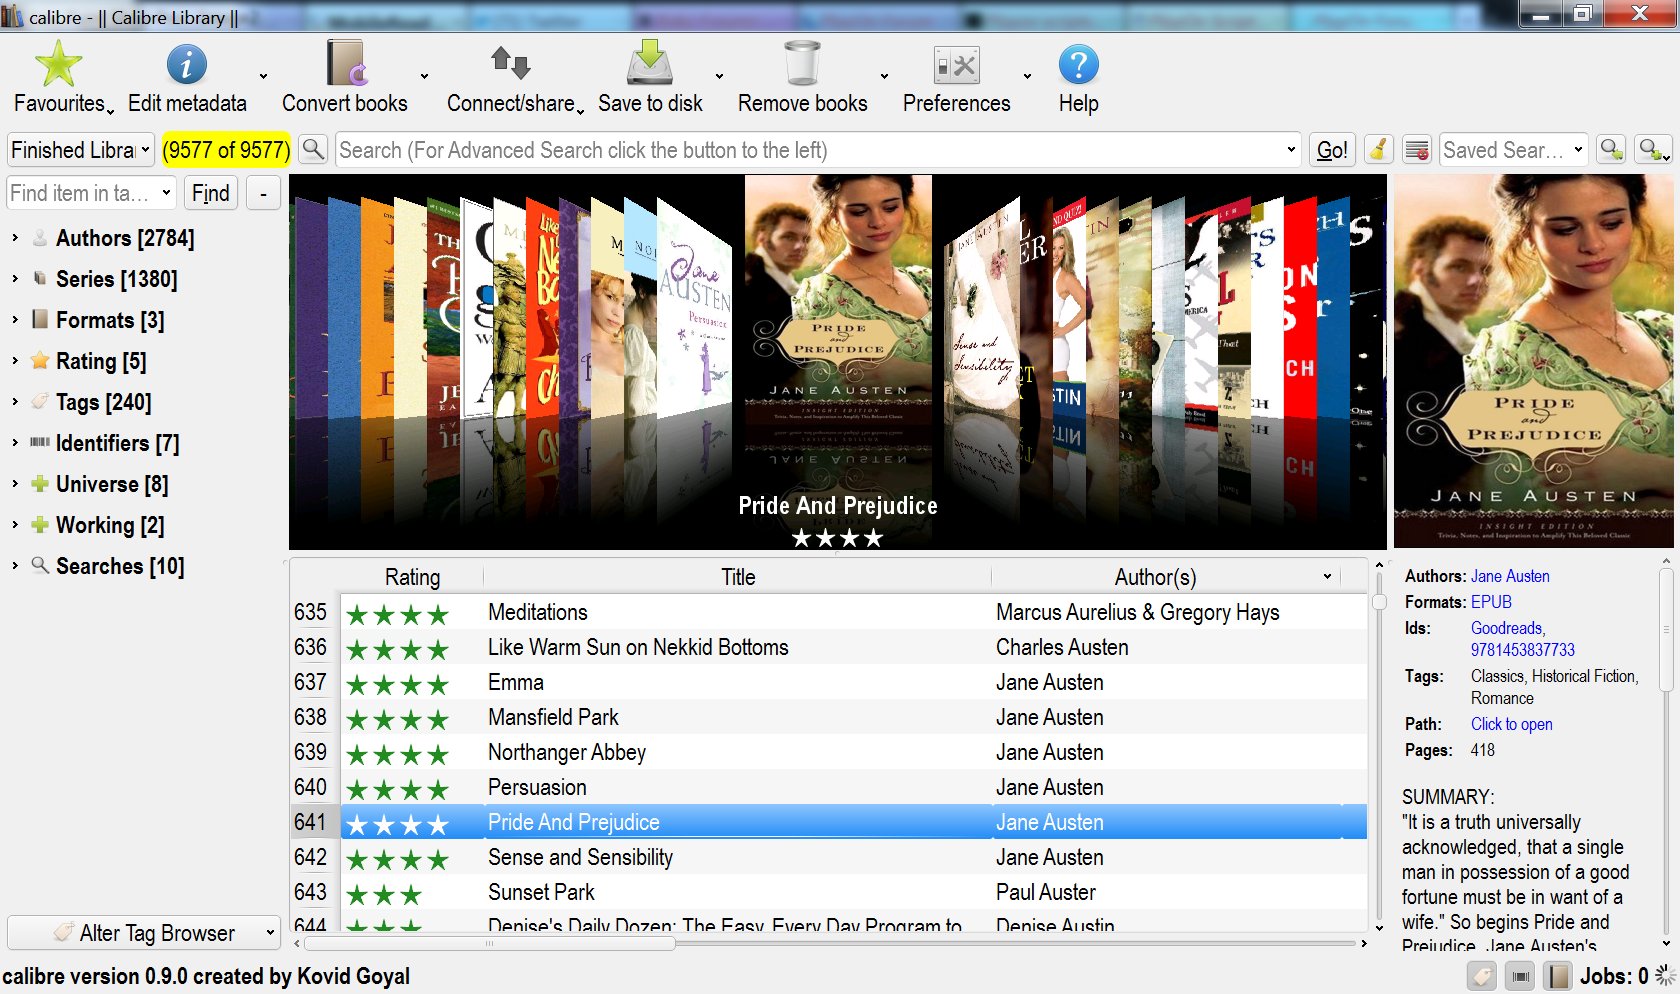
Task: Open the EPUB format link
Action: 1491,602
